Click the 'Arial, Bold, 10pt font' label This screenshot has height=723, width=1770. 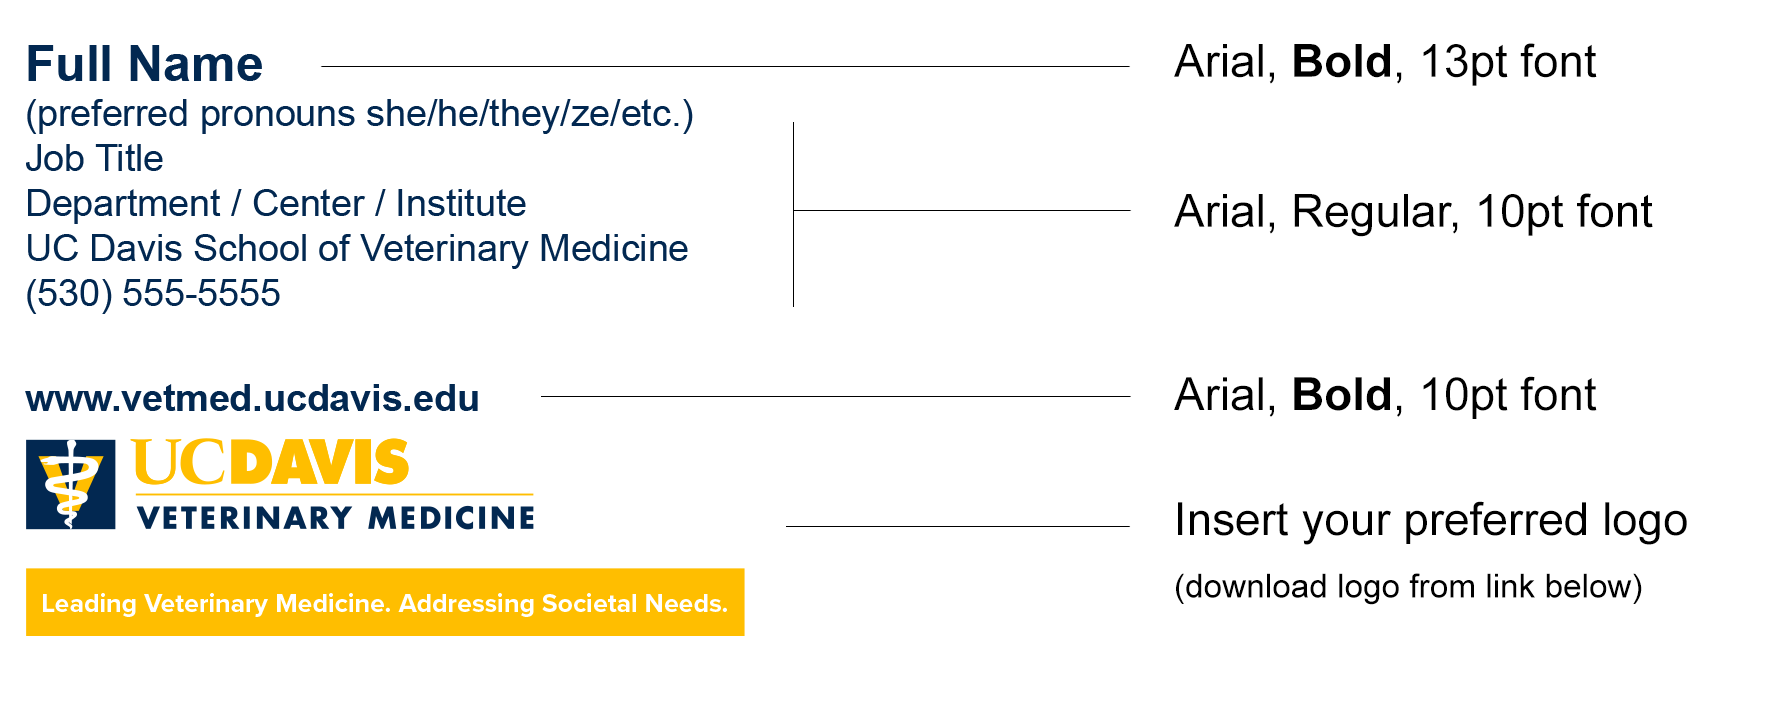[1384, 395]
